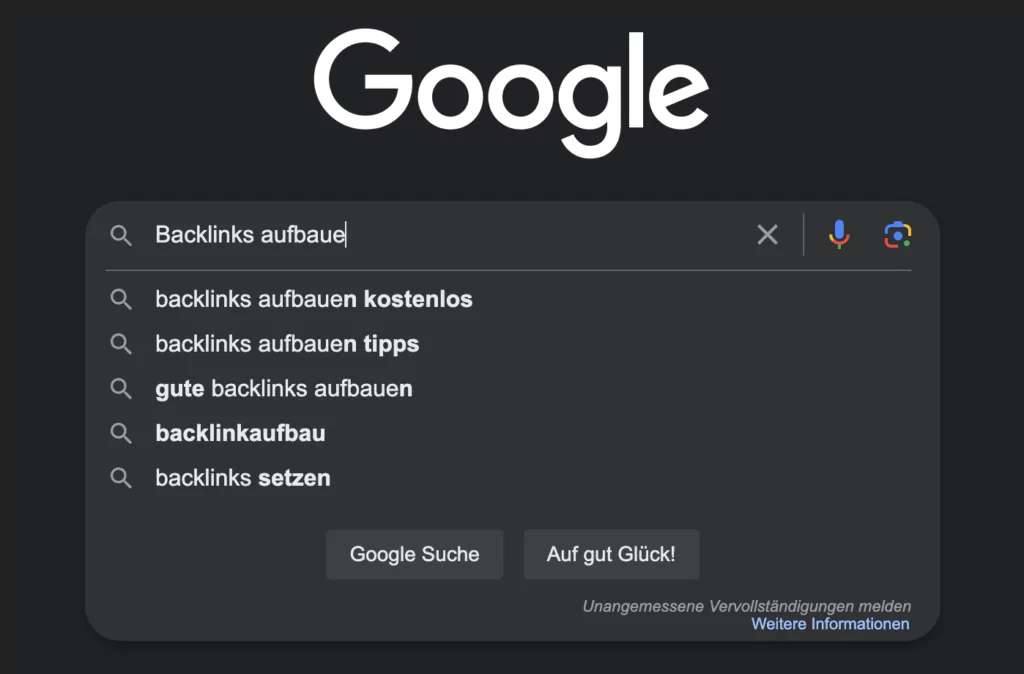The height and width of the screenshot is (674, 1024).
Task: Open the 'Weitere Informationen' link
Action: pos(830,623)
